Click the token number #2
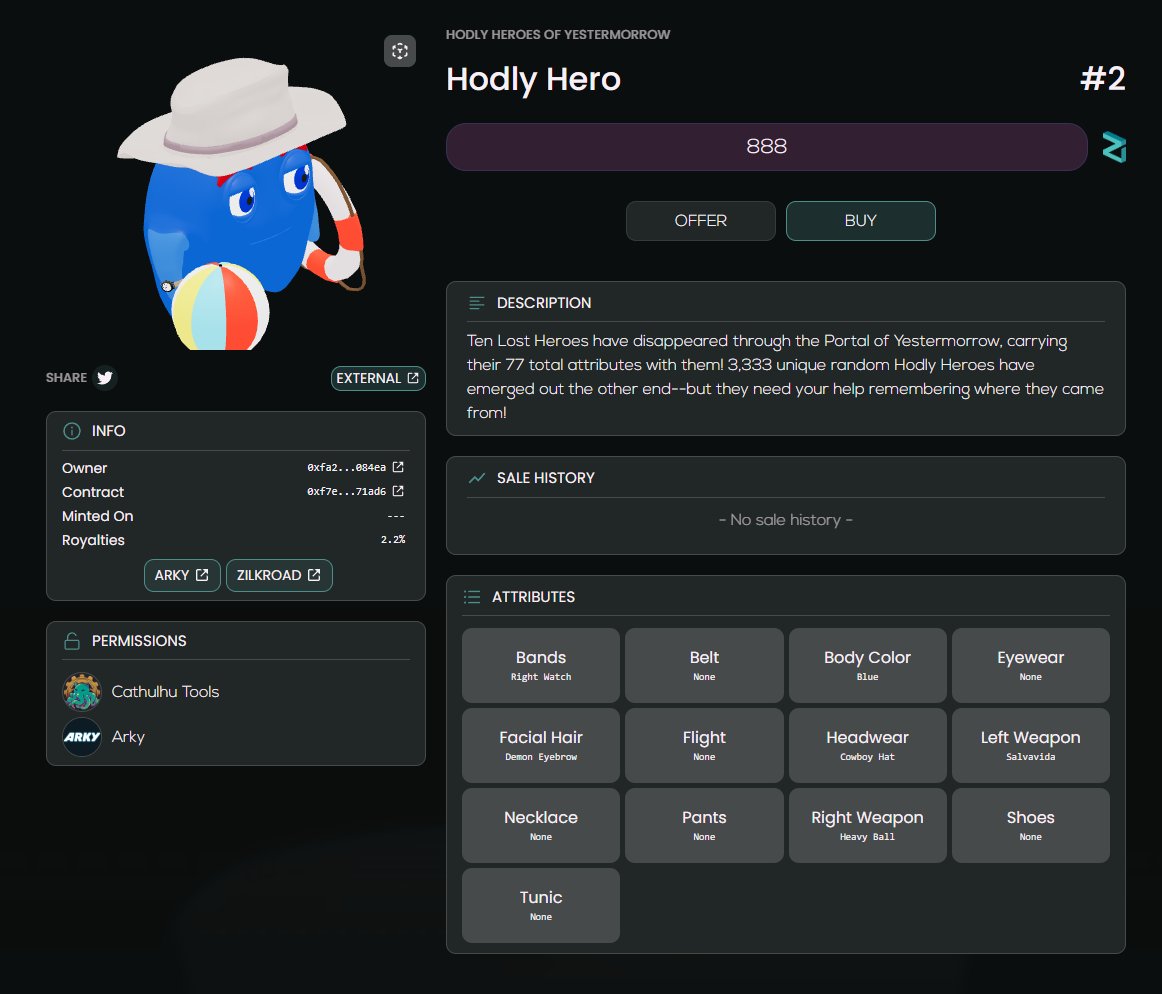1162x994 pixels. click(x=1103, y=79)
